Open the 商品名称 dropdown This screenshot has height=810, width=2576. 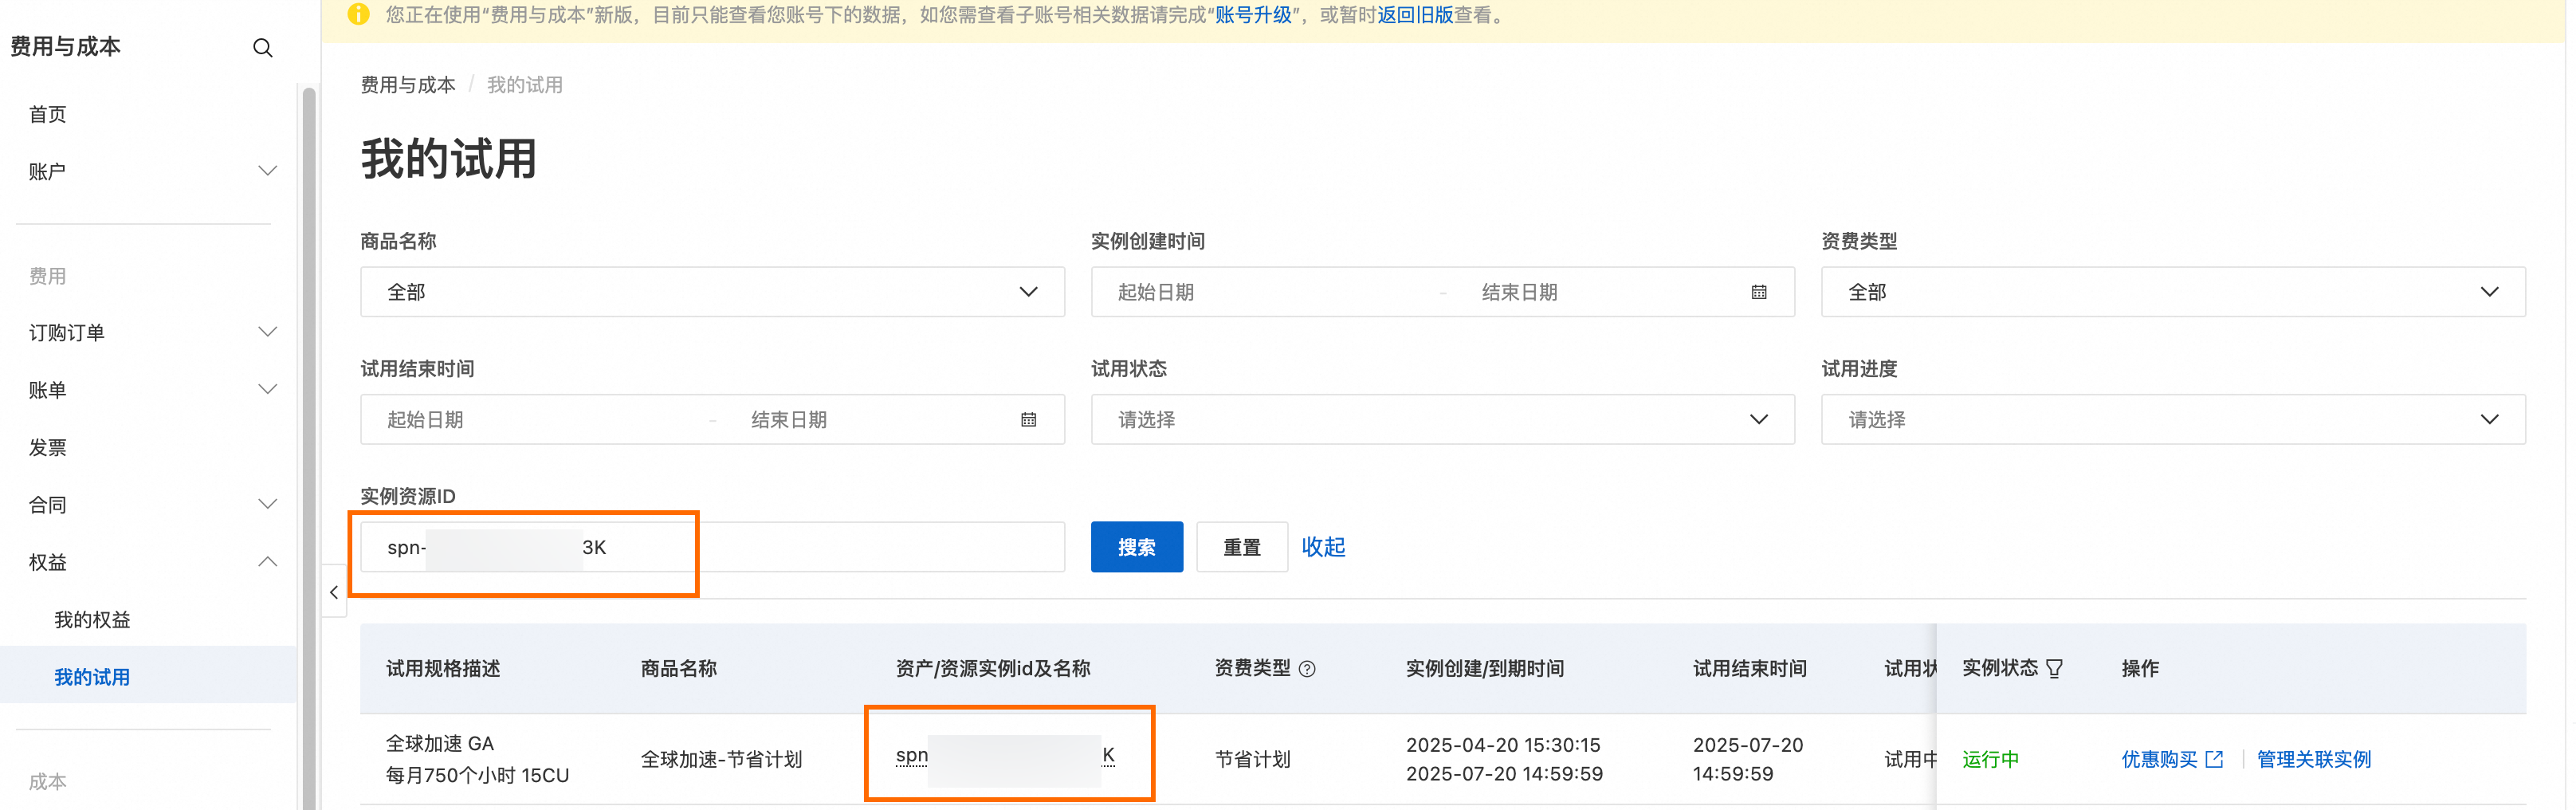tap(712, 292)
